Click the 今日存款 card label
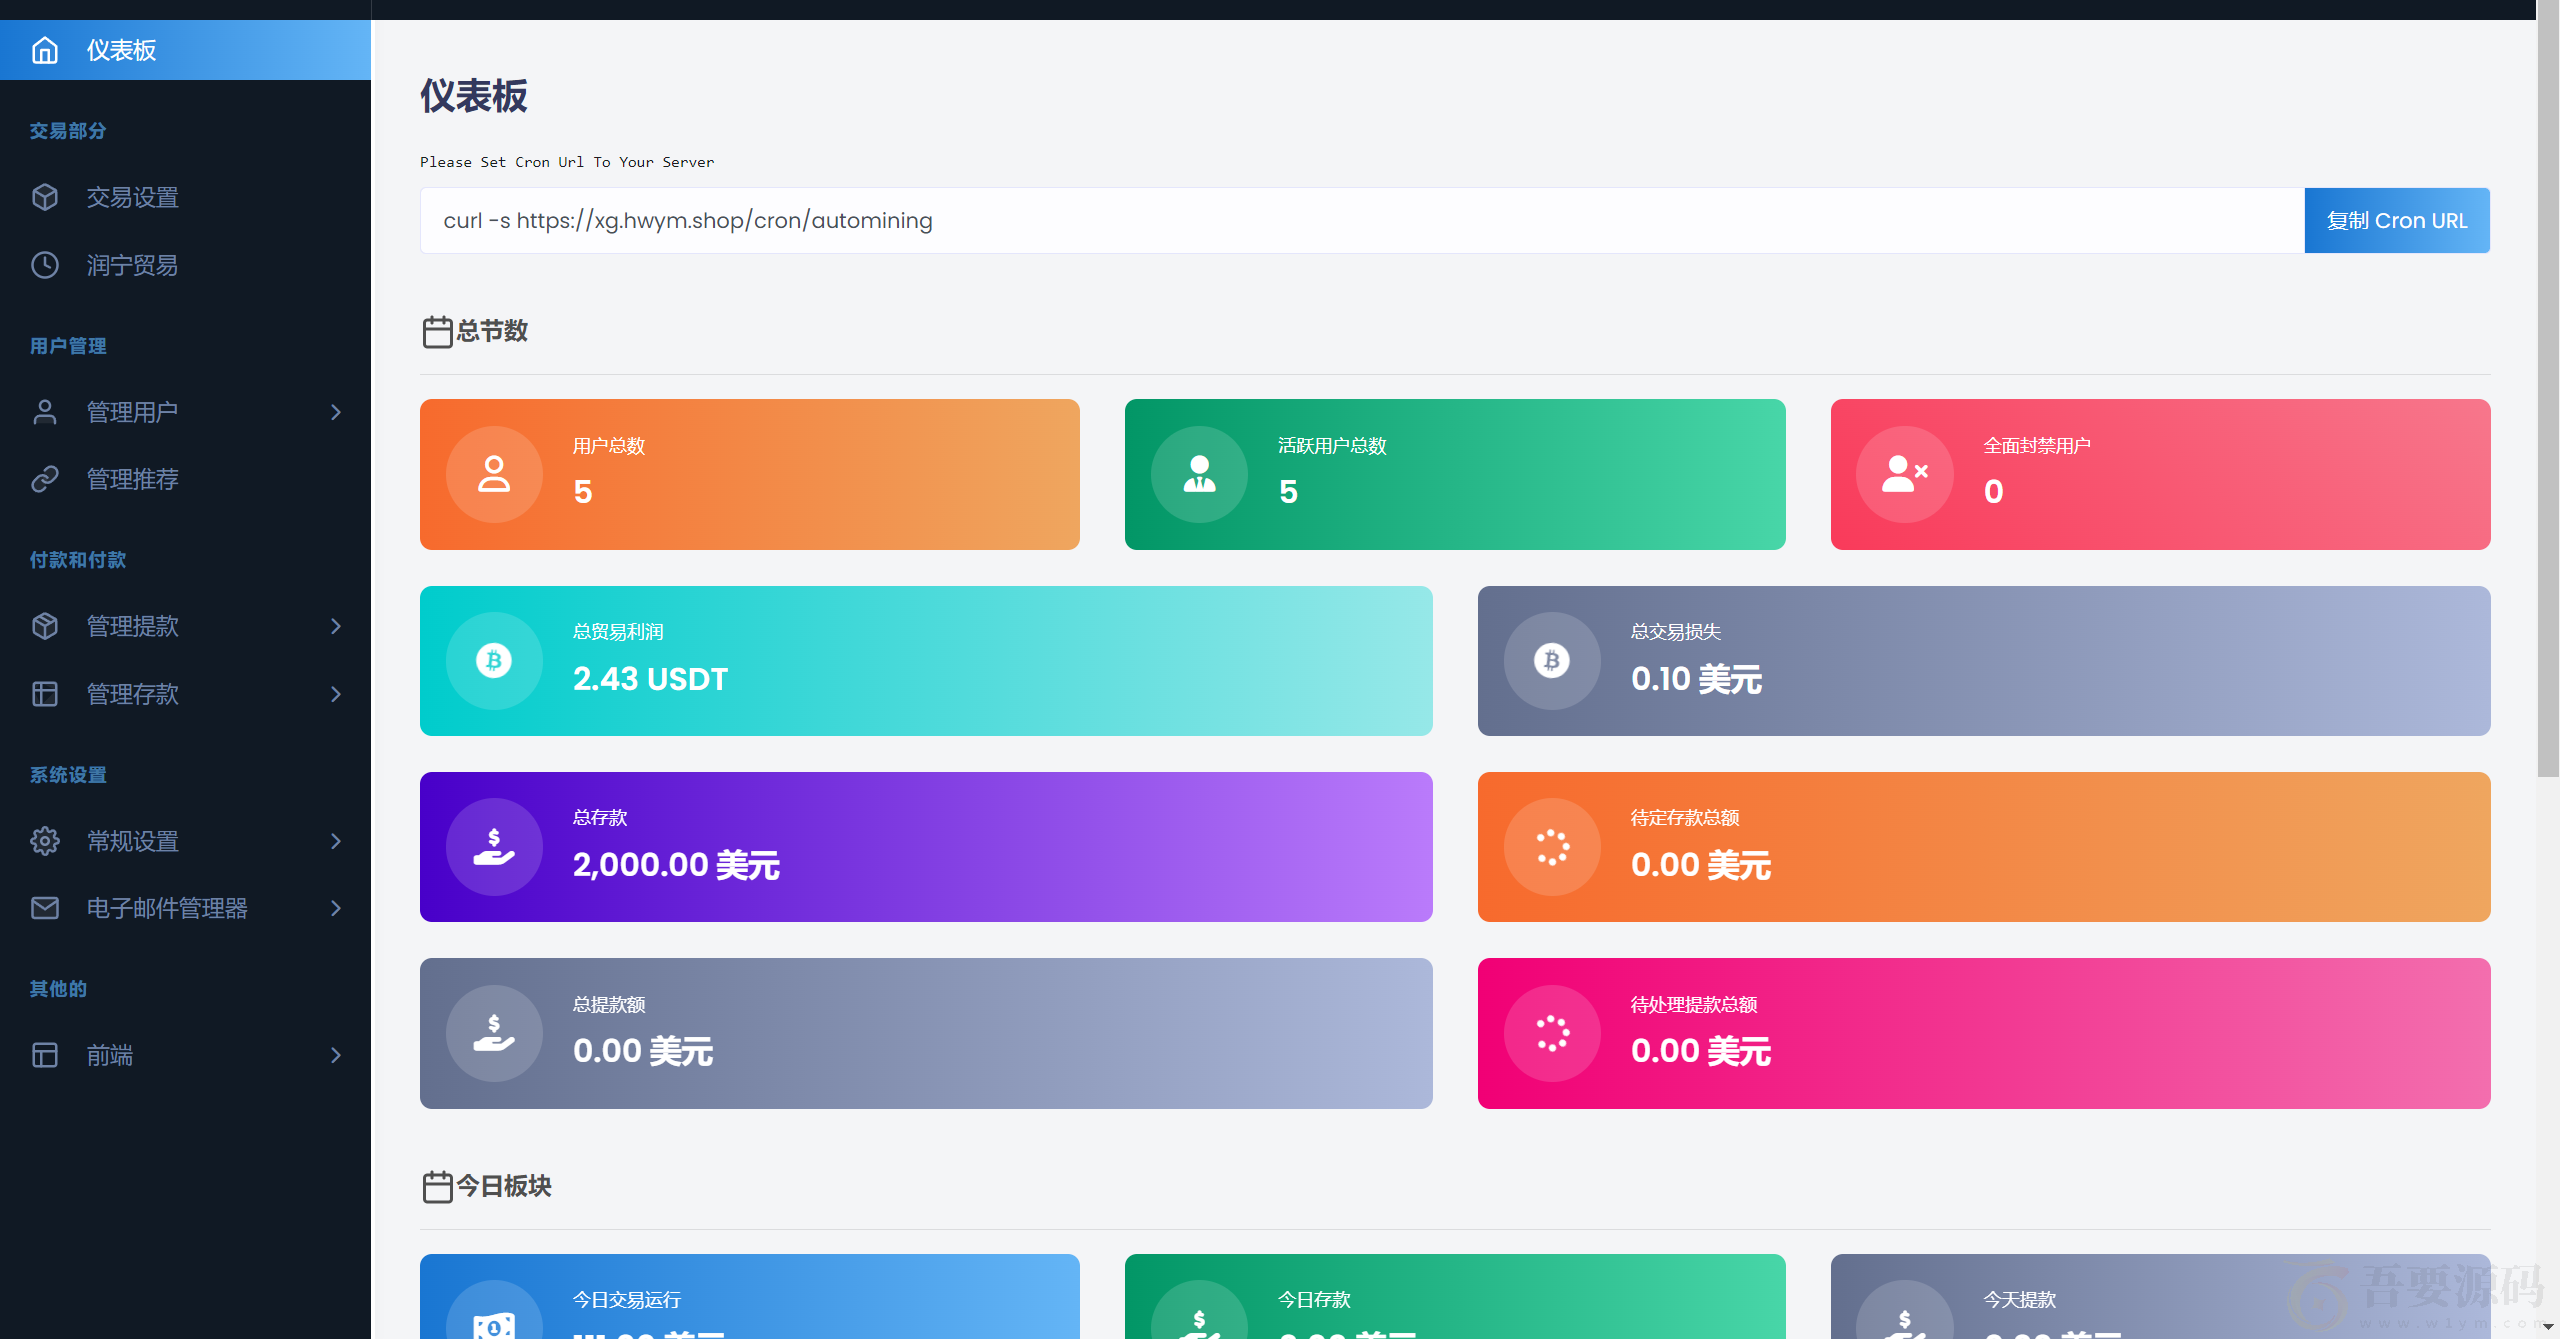This screenshot has height=1339, width=2560. 1314,1300
